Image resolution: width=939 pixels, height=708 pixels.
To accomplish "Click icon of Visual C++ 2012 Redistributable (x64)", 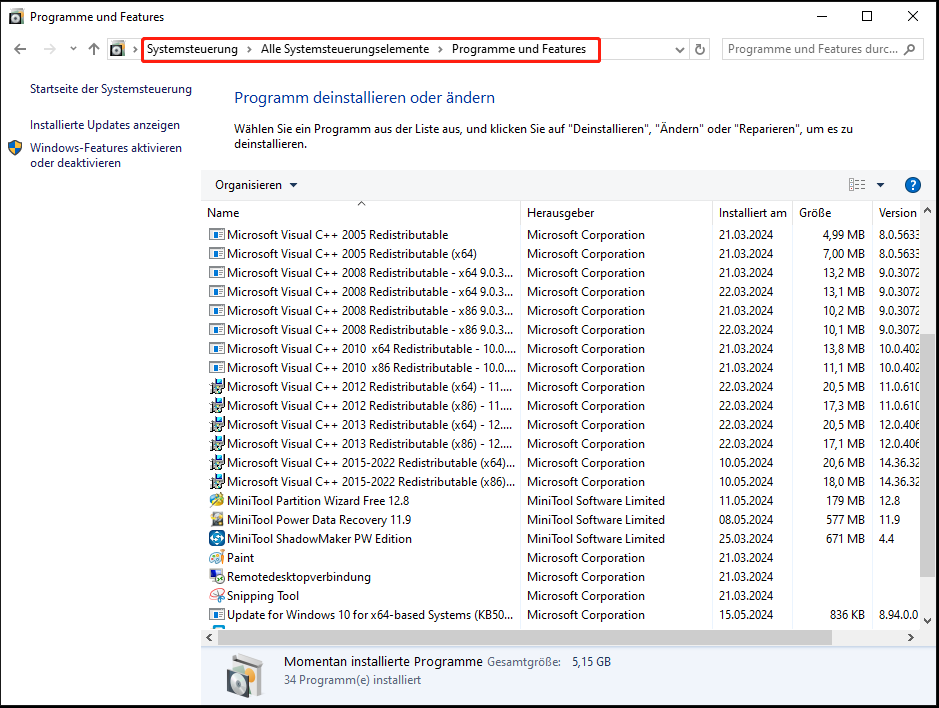I will tap(216, 386).
